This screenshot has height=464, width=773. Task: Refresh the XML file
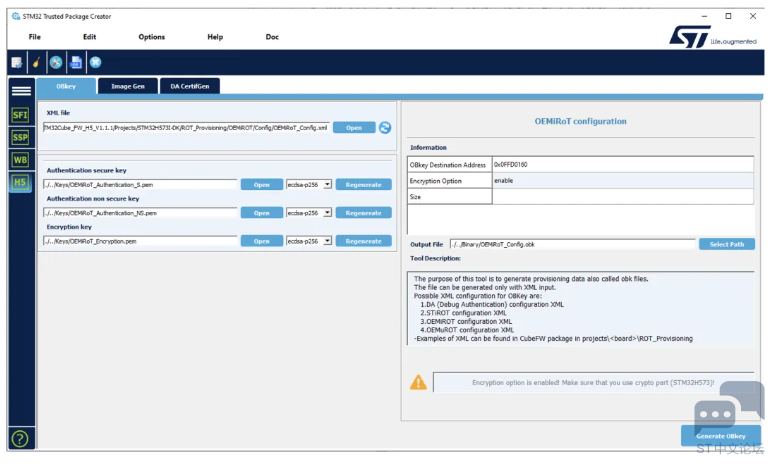(385, 128)
